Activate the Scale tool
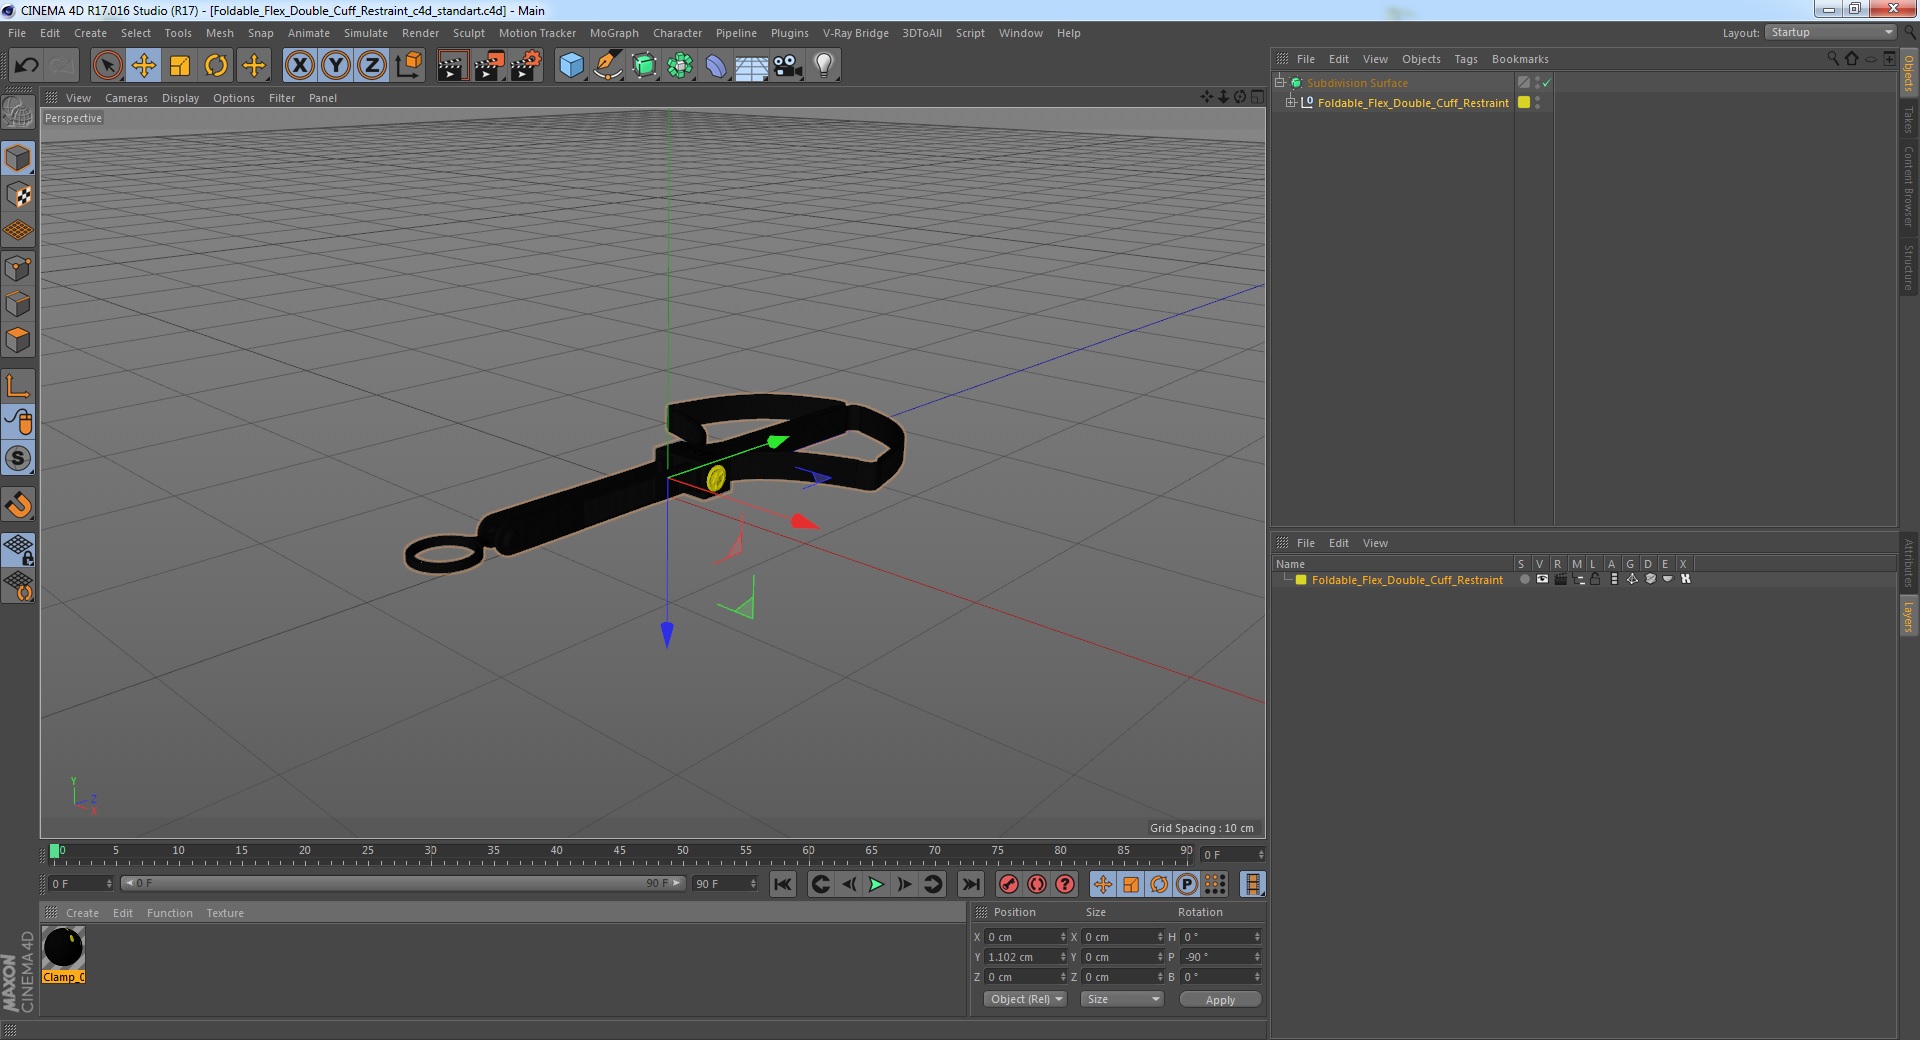The height and width of the screenshot is (1040, 1920). (x=180, y=66)
